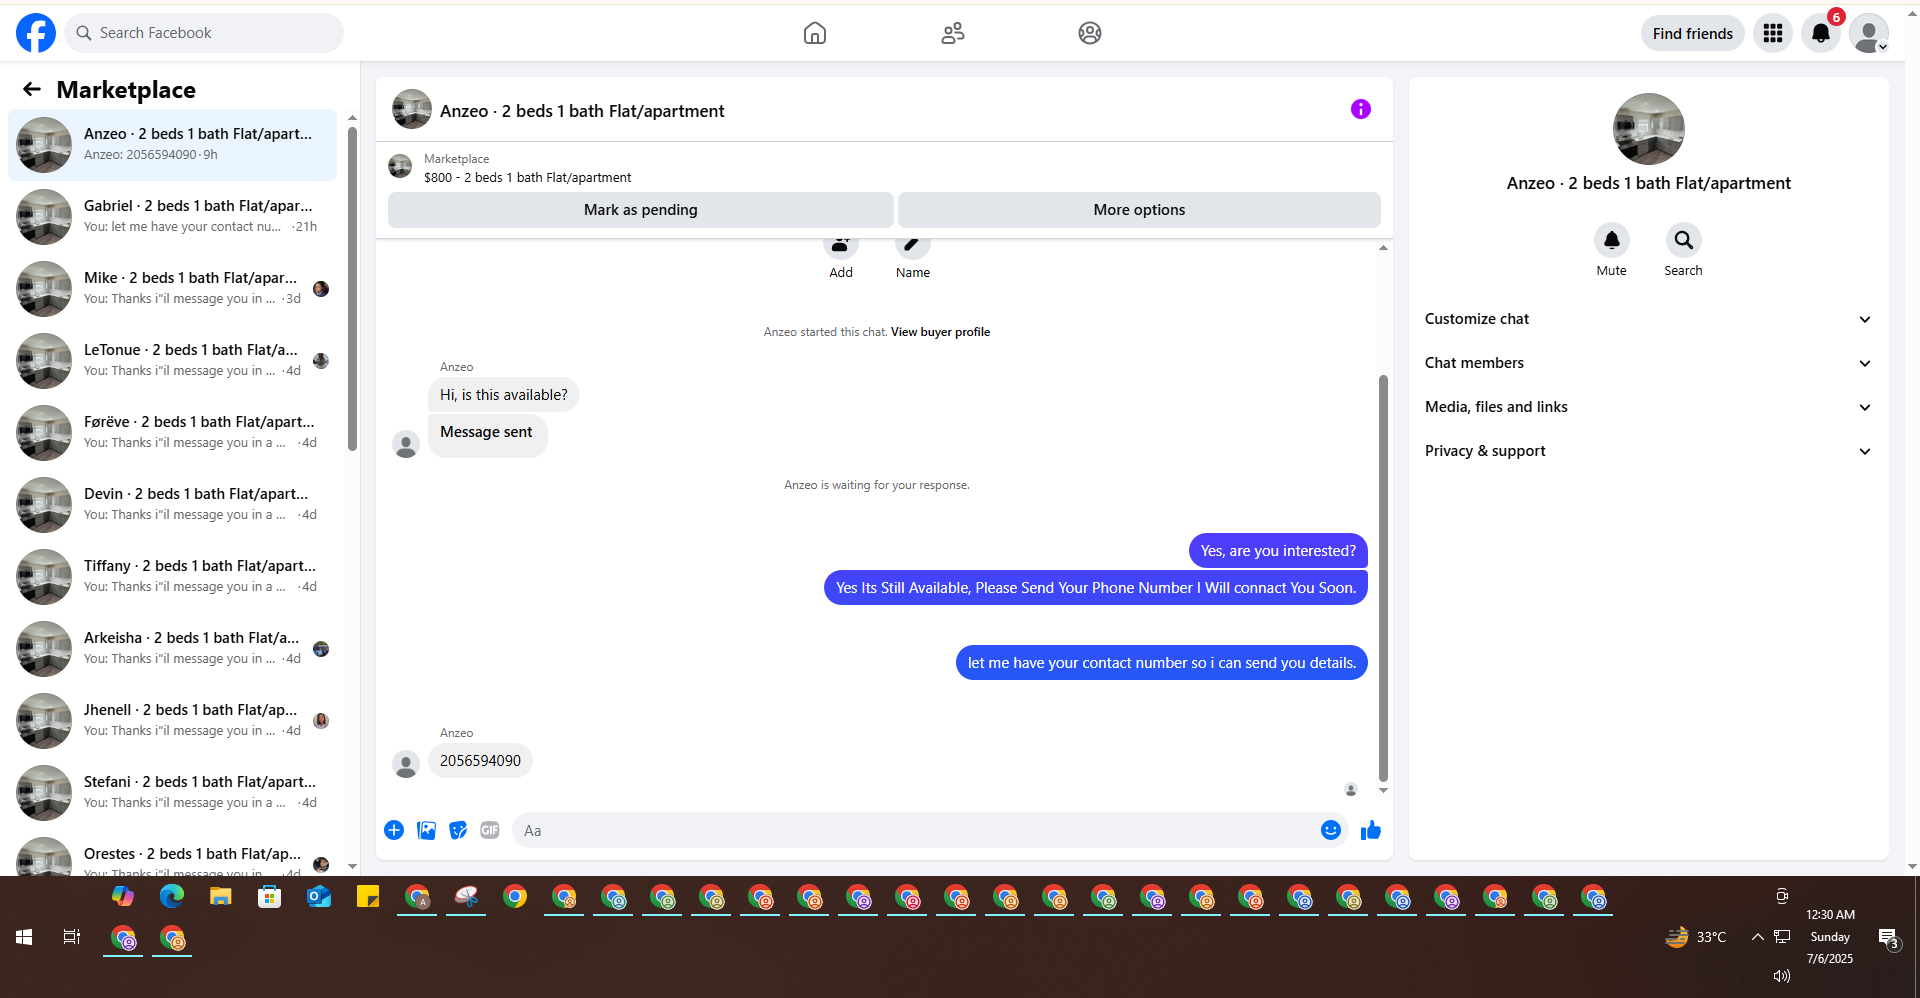Click chat messages vertical scrollbar

coord(1383,578)
